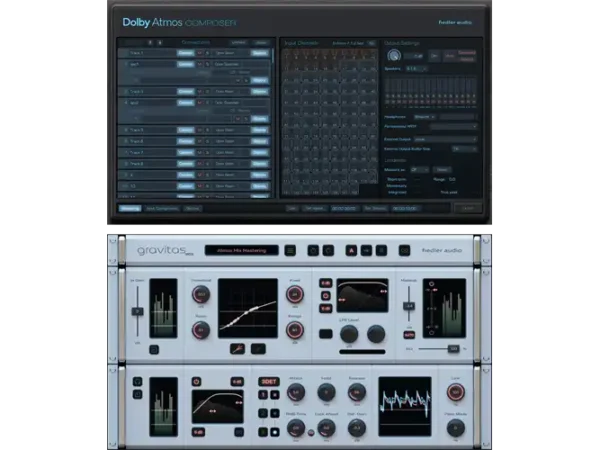Select the second tab in Composer bottom bar

162,209
